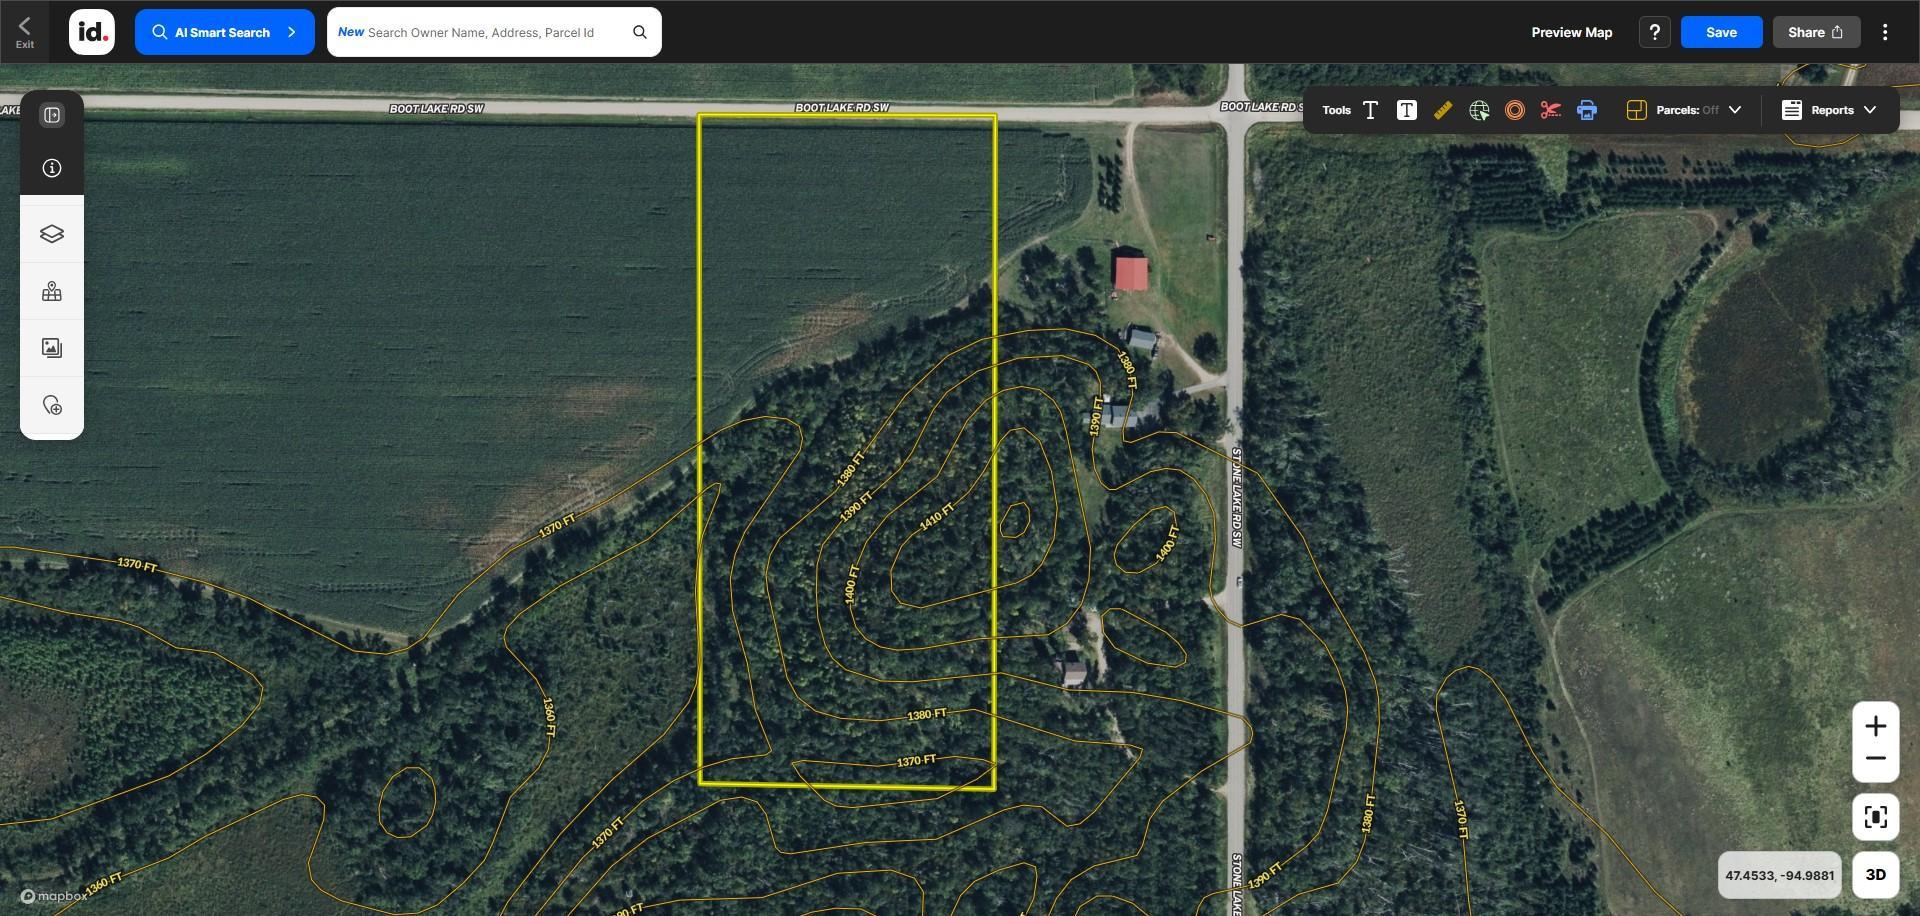Viewport: 1920px width, 916px height.
Task: Click the print map icon
Action: coord(1587,110)
